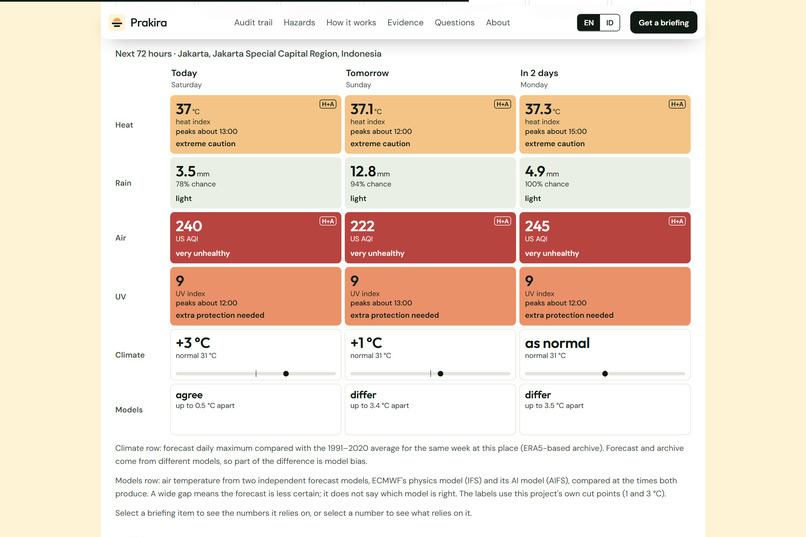Select the 'differ up to 3.4 °C' card

coord(430,409)
